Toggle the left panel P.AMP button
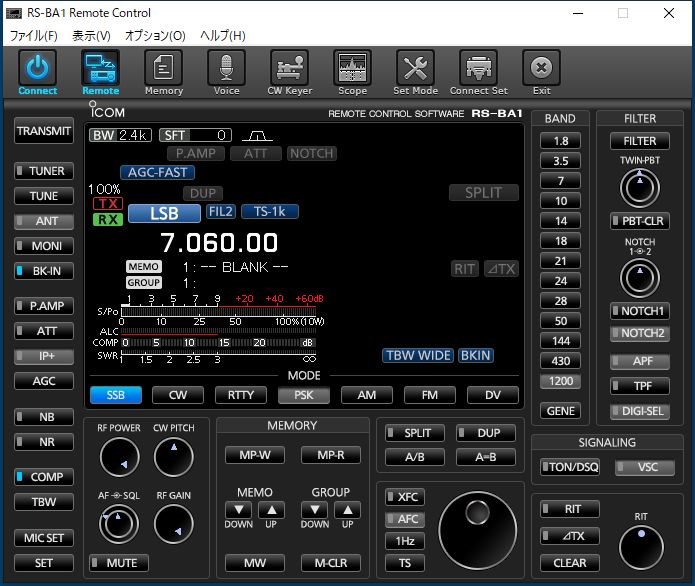 (x=44, y=306)
